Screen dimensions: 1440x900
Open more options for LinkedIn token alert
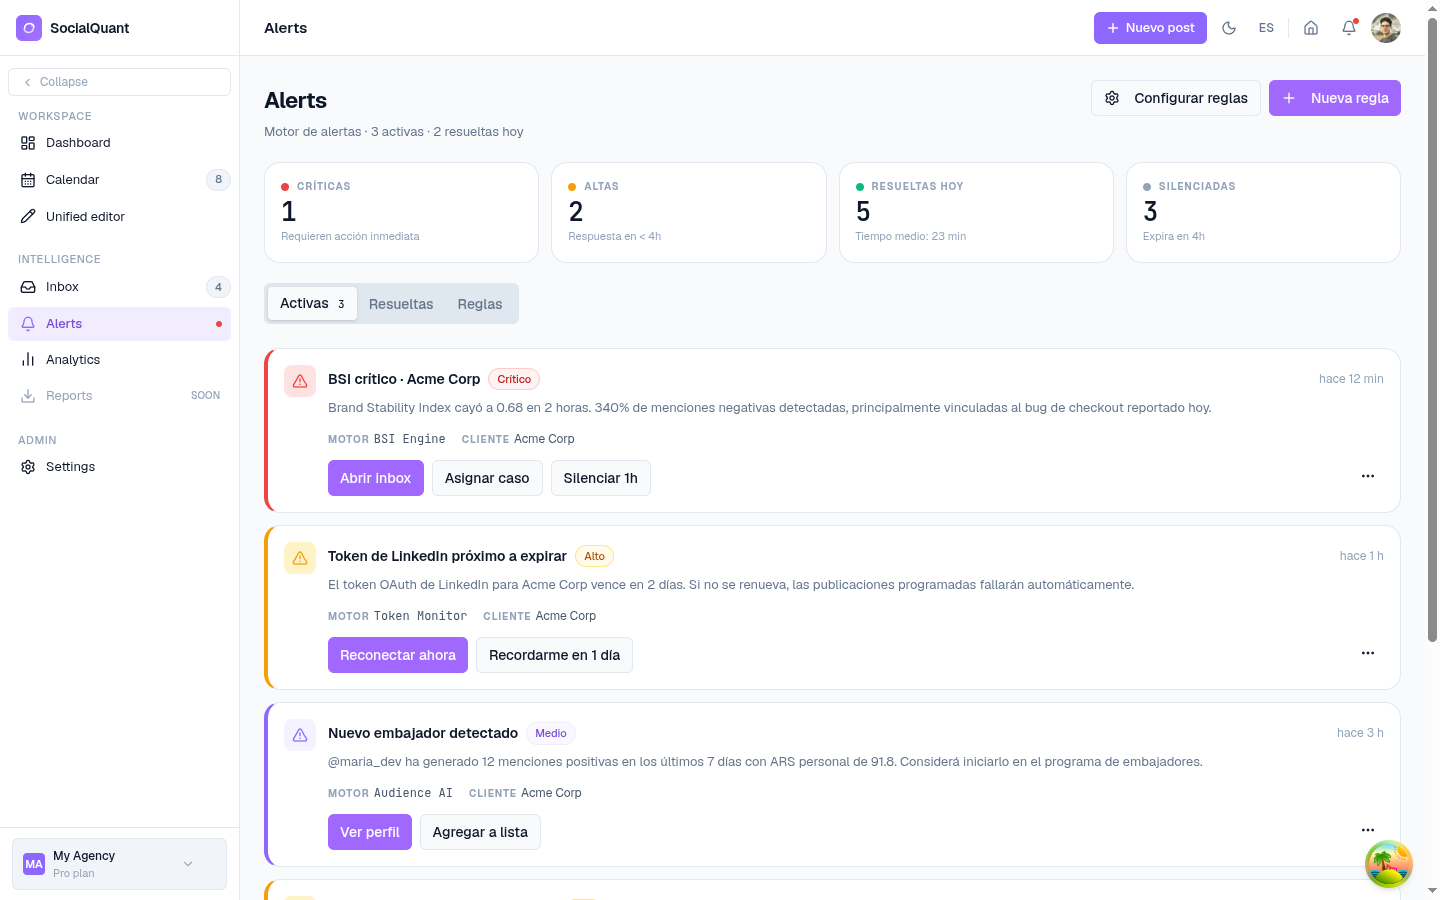point(1368,653)
